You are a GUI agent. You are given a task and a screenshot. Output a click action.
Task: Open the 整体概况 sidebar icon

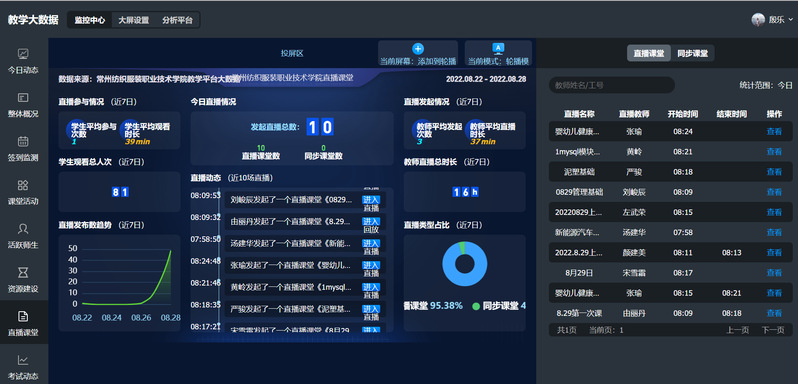23,97
